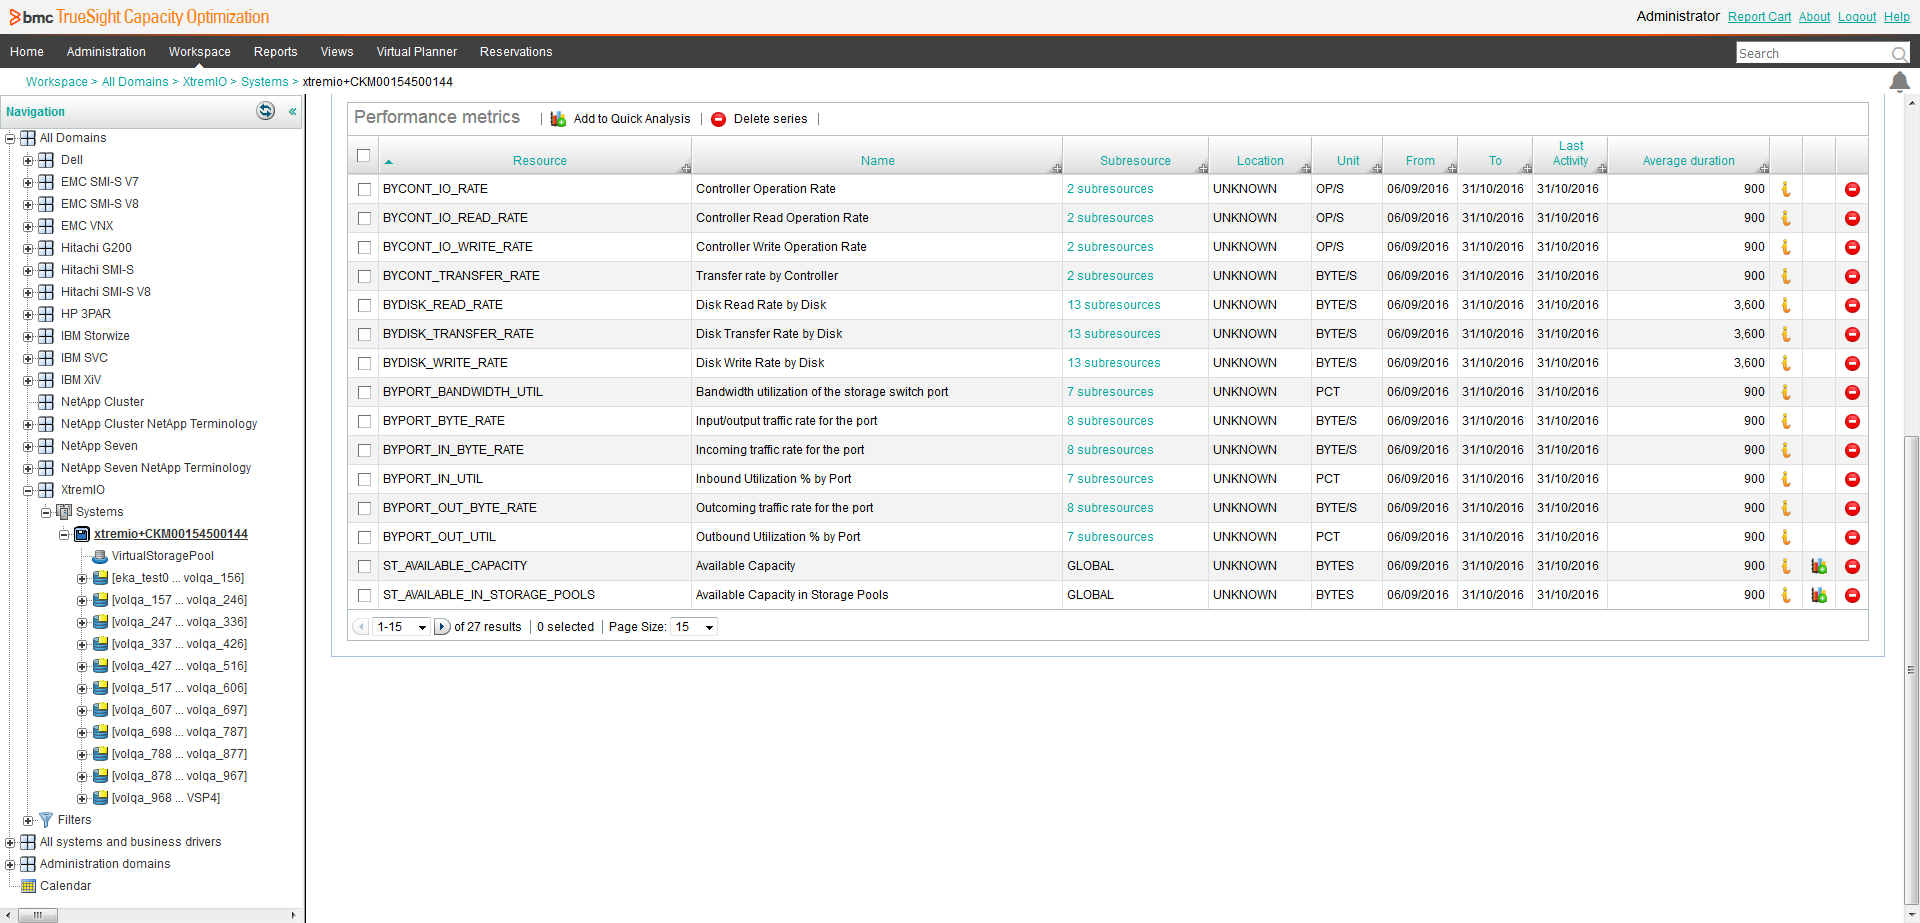Image resolution: width=1920 pixels, height=923 pixels.
Task: Open details icon for BYPORT_BANDWIDTH_UTIL row
Action: (1786, 392)
